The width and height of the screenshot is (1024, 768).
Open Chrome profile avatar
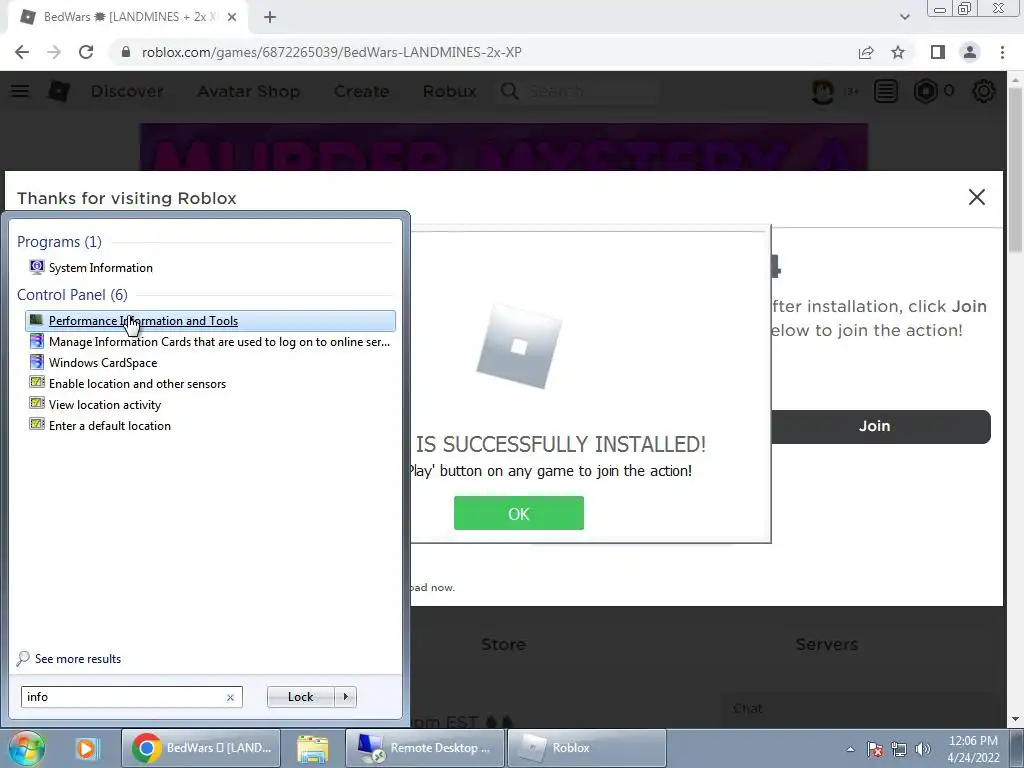[x=970, y=52]
